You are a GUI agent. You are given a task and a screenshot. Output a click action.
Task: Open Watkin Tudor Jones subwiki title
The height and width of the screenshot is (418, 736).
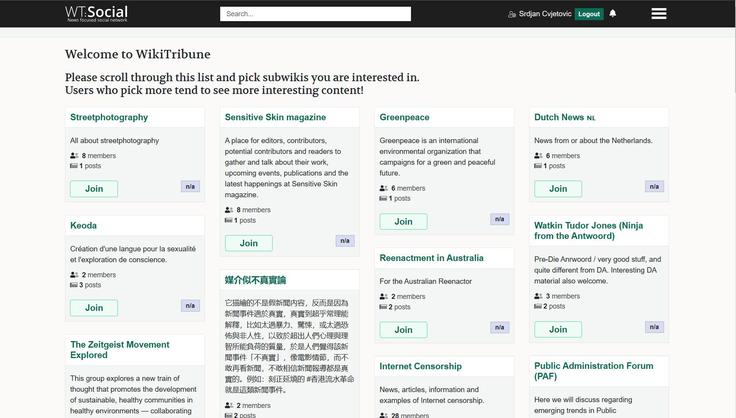pos(589,230)
